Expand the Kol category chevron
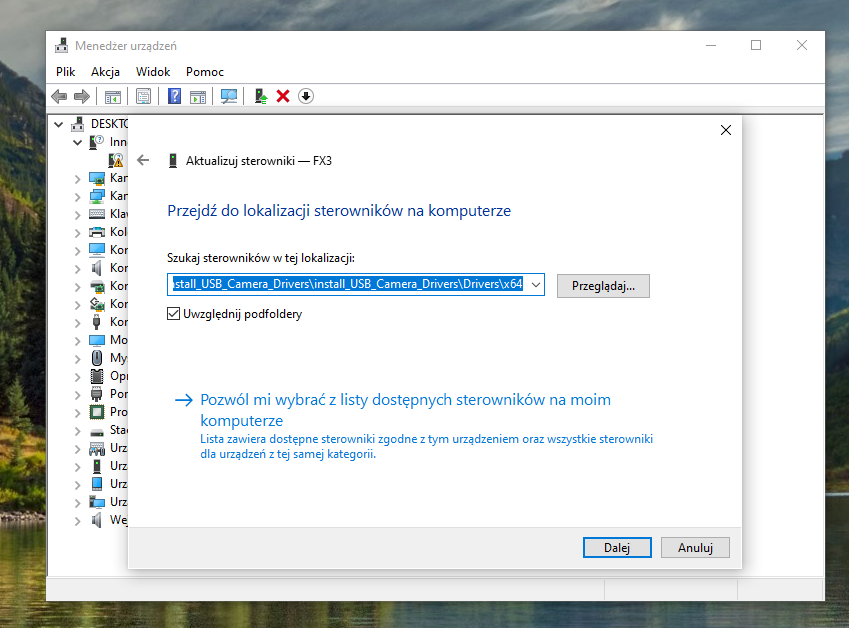The height and width of the screenshot is (628, 849). click(77, 232)
